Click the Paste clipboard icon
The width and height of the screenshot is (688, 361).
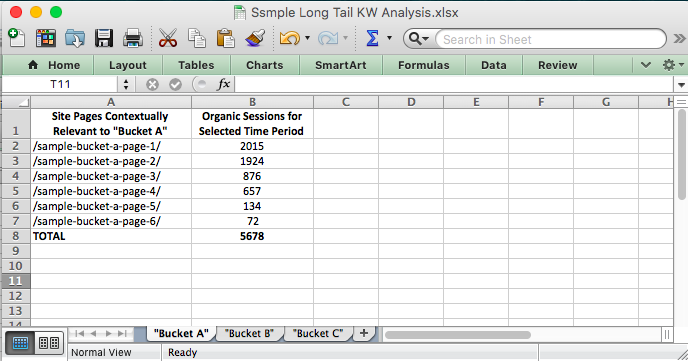coord(226,39)
